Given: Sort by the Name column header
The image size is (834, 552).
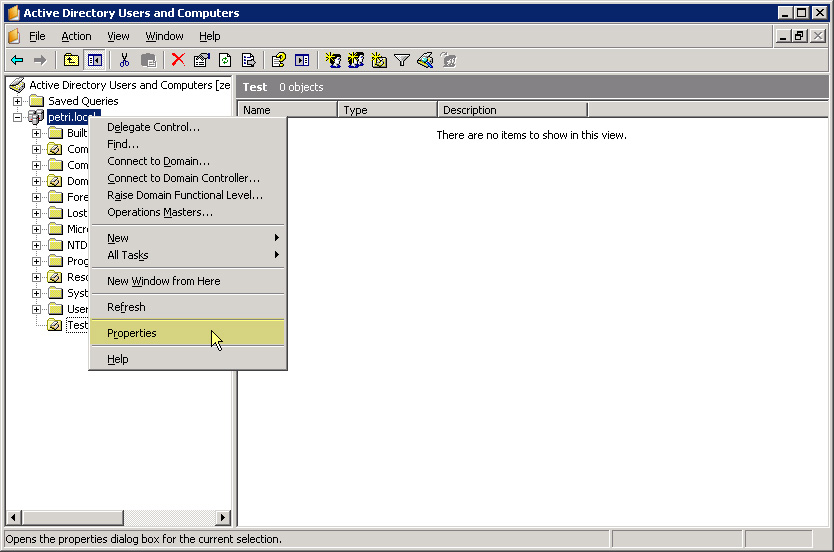Looking at the screenshot, I should tap(287, 110).
